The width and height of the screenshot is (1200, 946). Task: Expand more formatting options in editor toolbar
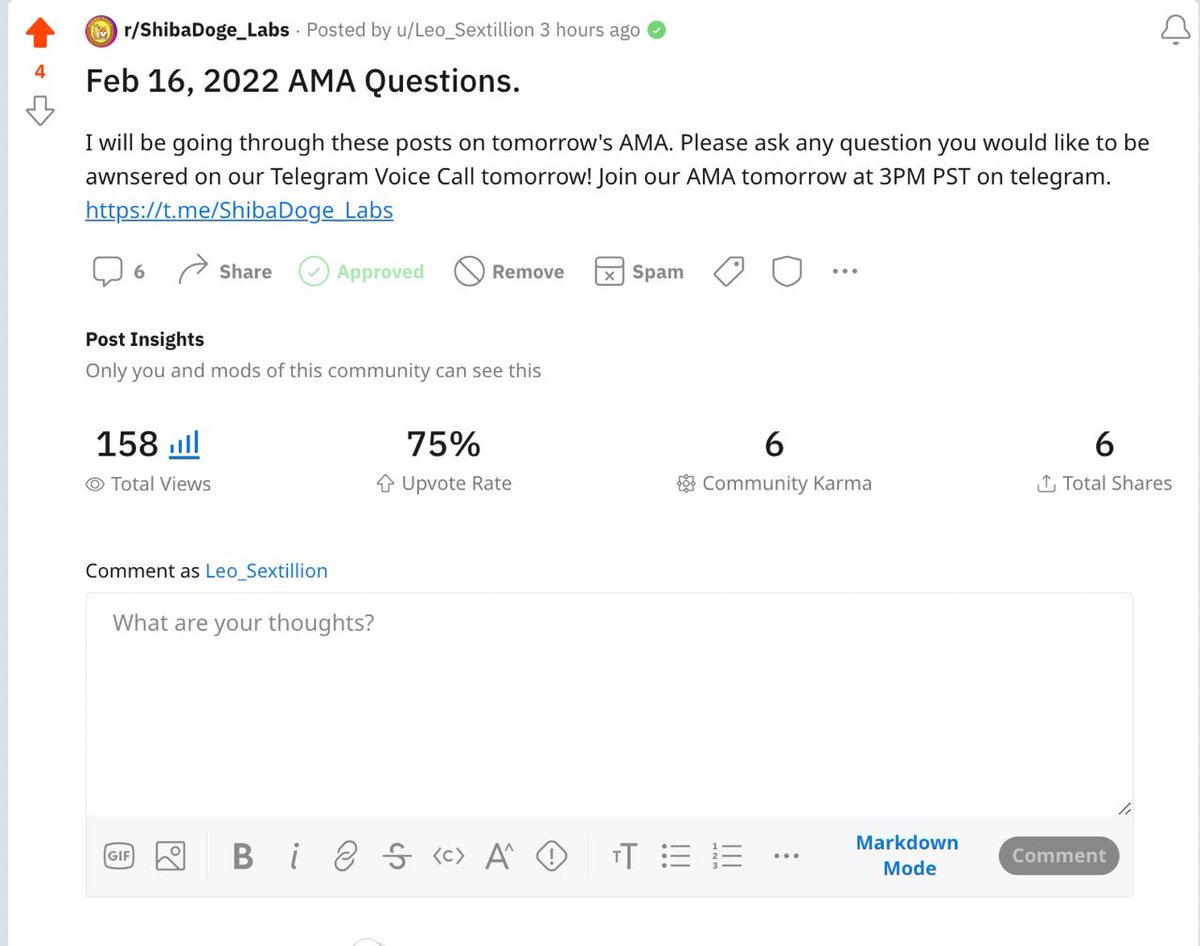pos(787,856)
